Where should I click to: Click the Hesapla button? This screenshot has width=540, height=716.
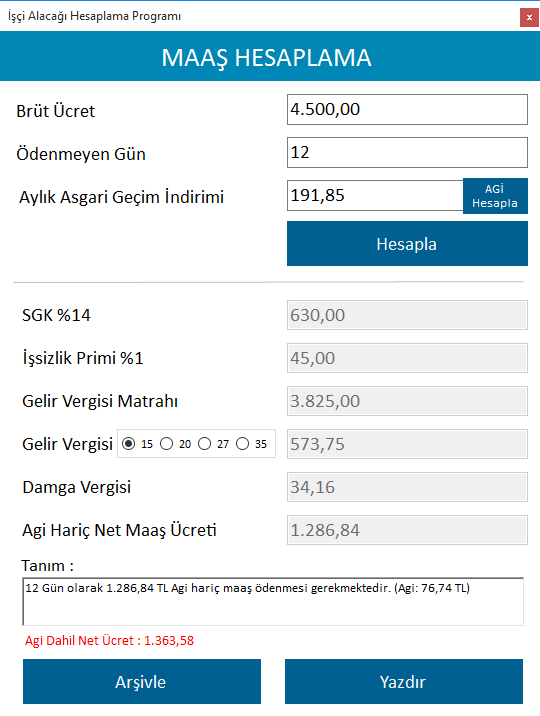tap(407, 244)
